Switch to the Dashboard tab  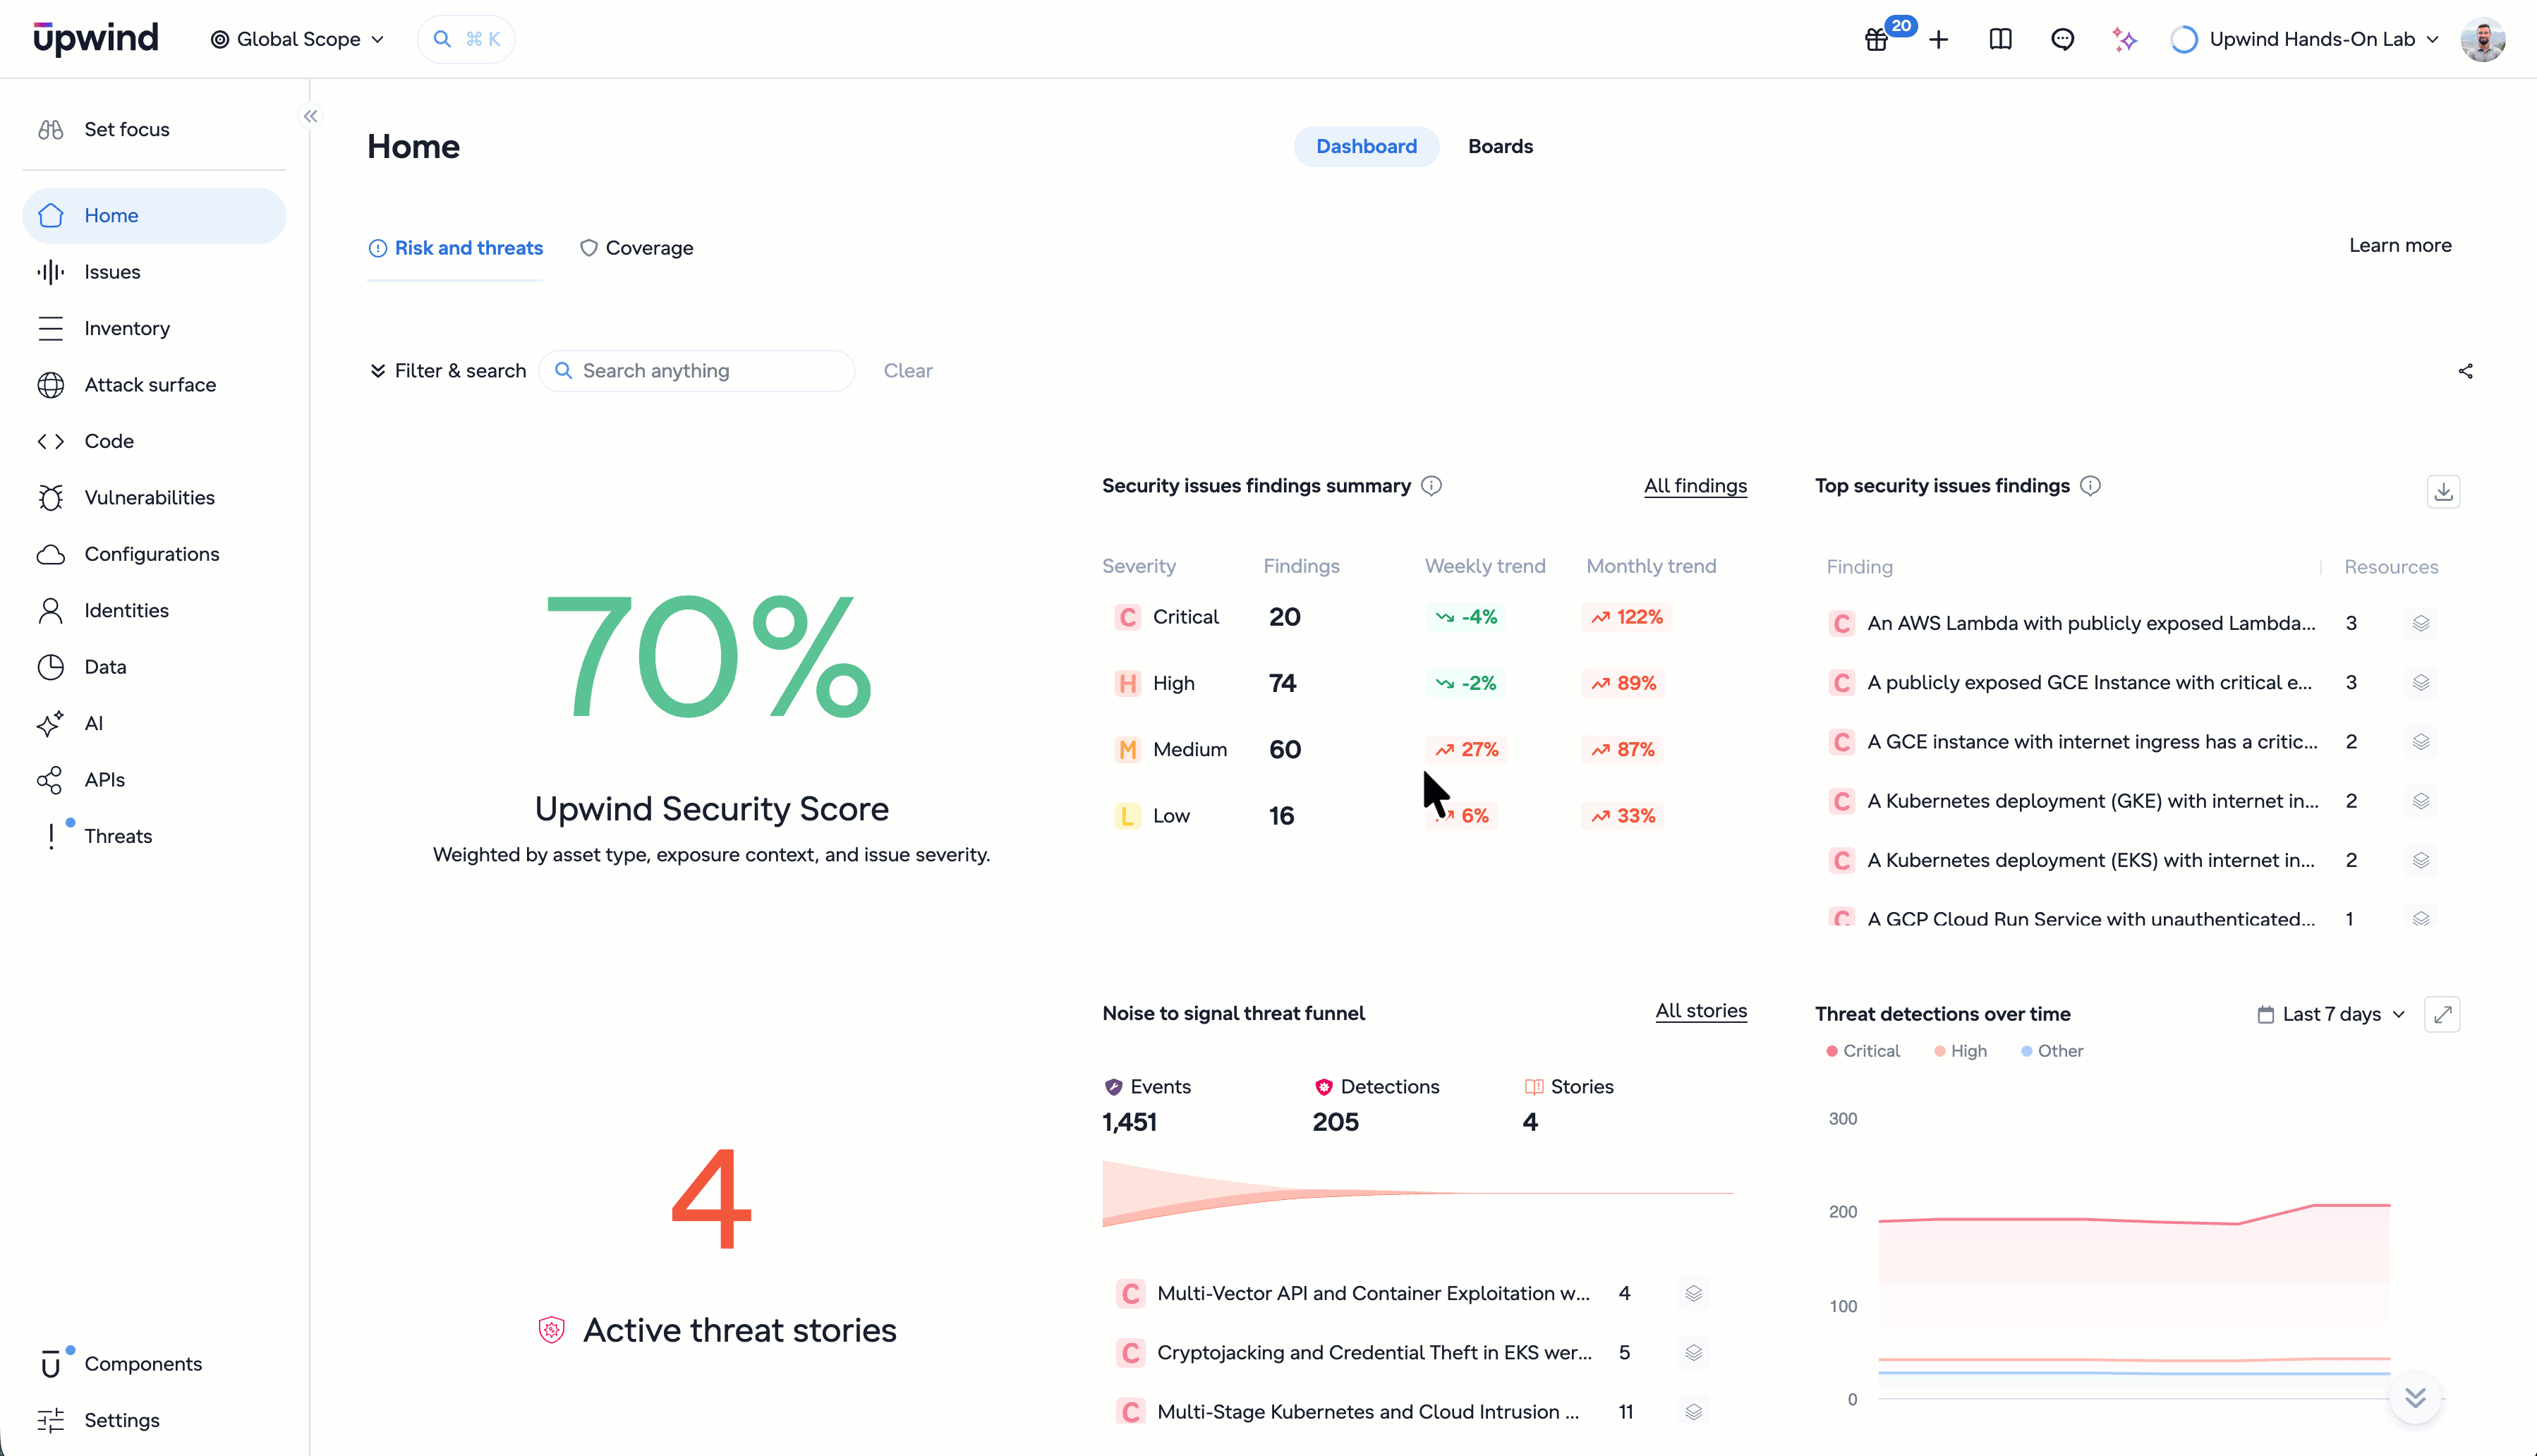point(1366,146)
